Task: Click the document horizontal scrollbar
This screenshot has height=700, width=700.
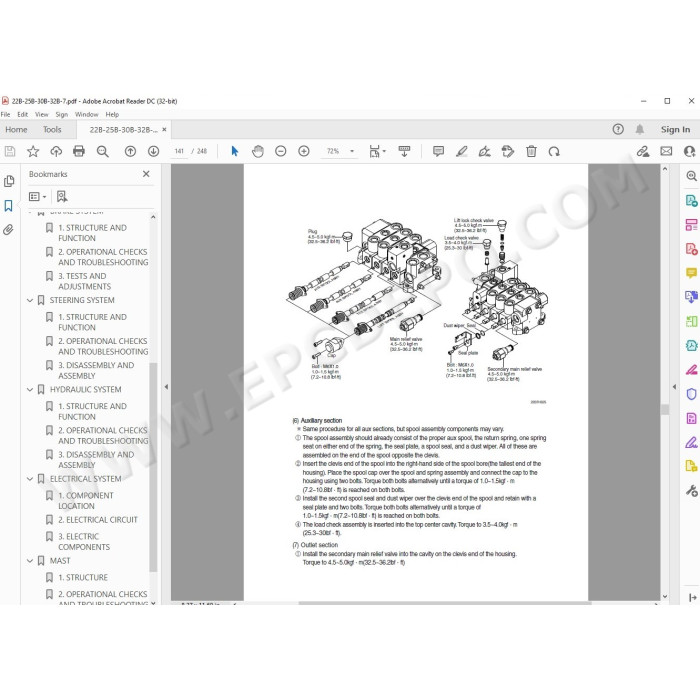Action: click(x=445, y=603)
